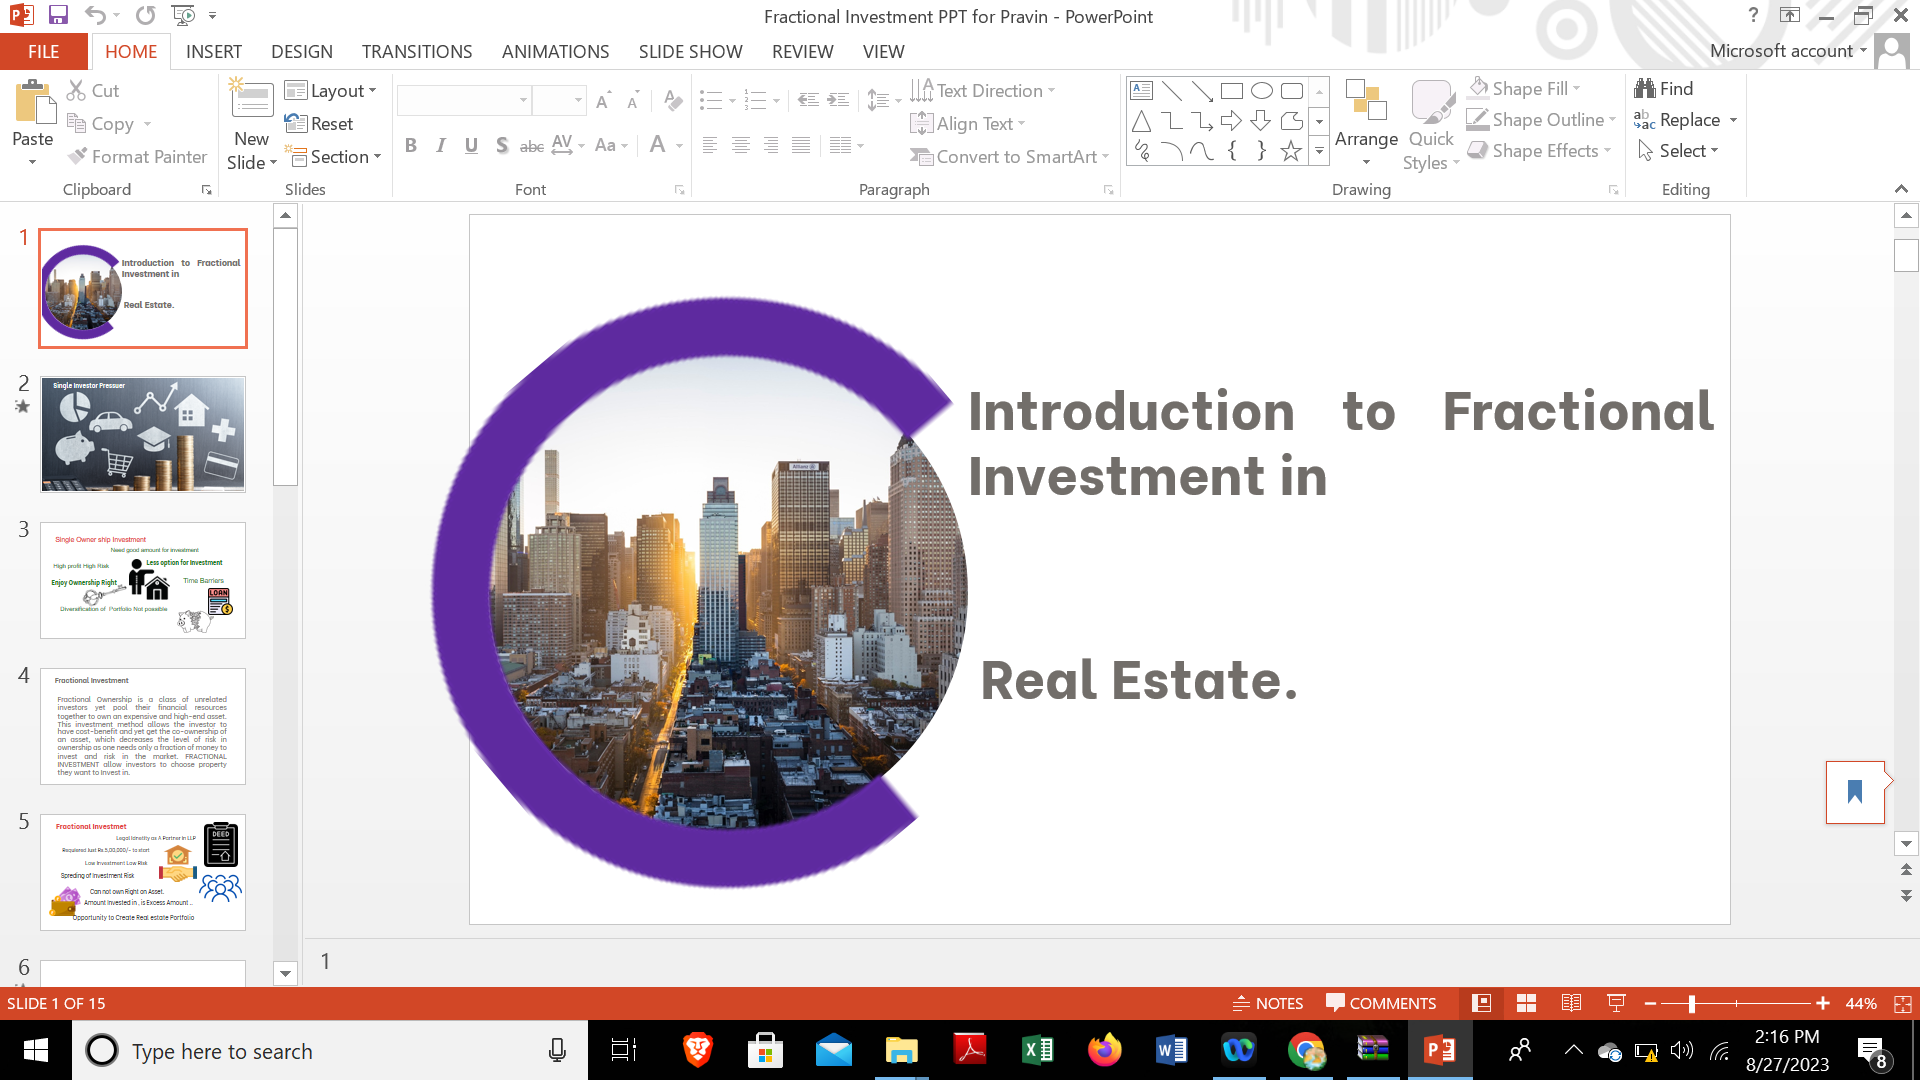Select the Right Arrow shape
This screenshot has height=1080, width=1920.
point(1232,121)
